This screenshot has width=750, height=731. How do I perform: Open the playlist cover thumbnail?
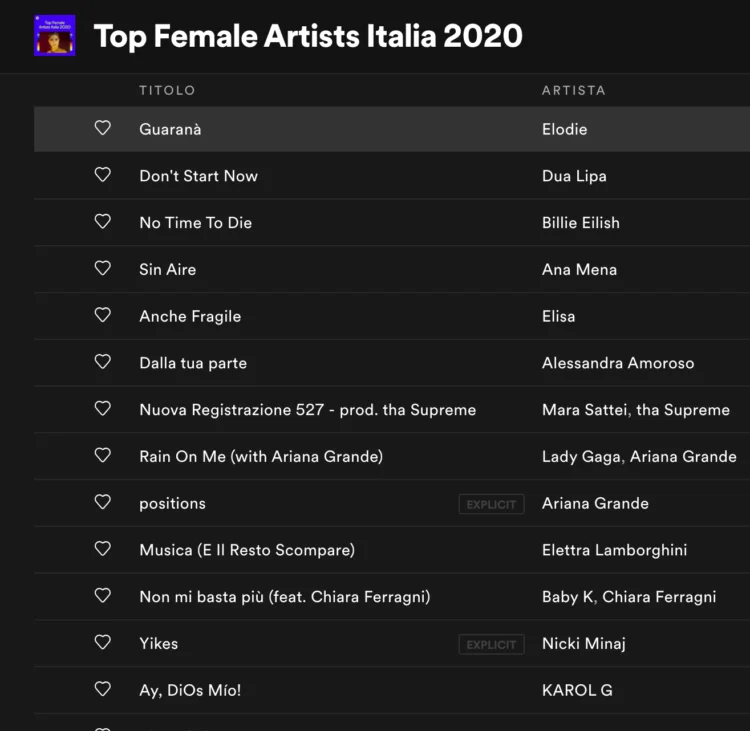coord(54,36)
